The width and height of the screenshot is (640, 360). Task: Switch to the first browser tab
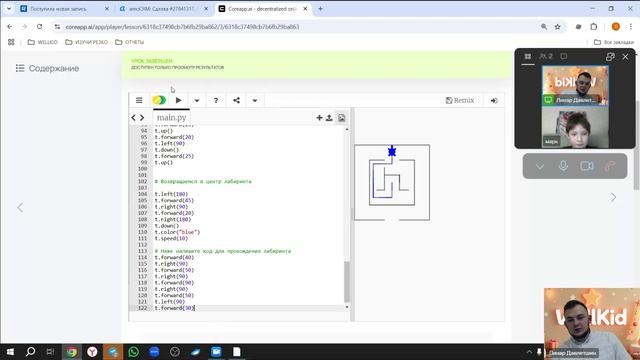65,9
